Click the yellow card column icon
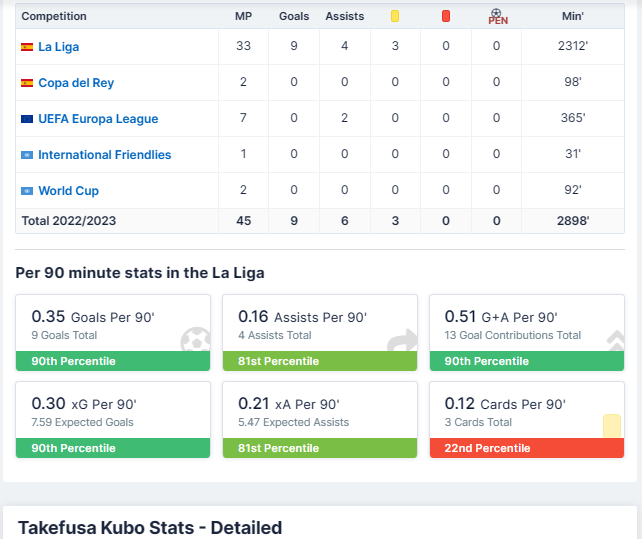This screenshot has height=539, width=642. tap(395, 16)
